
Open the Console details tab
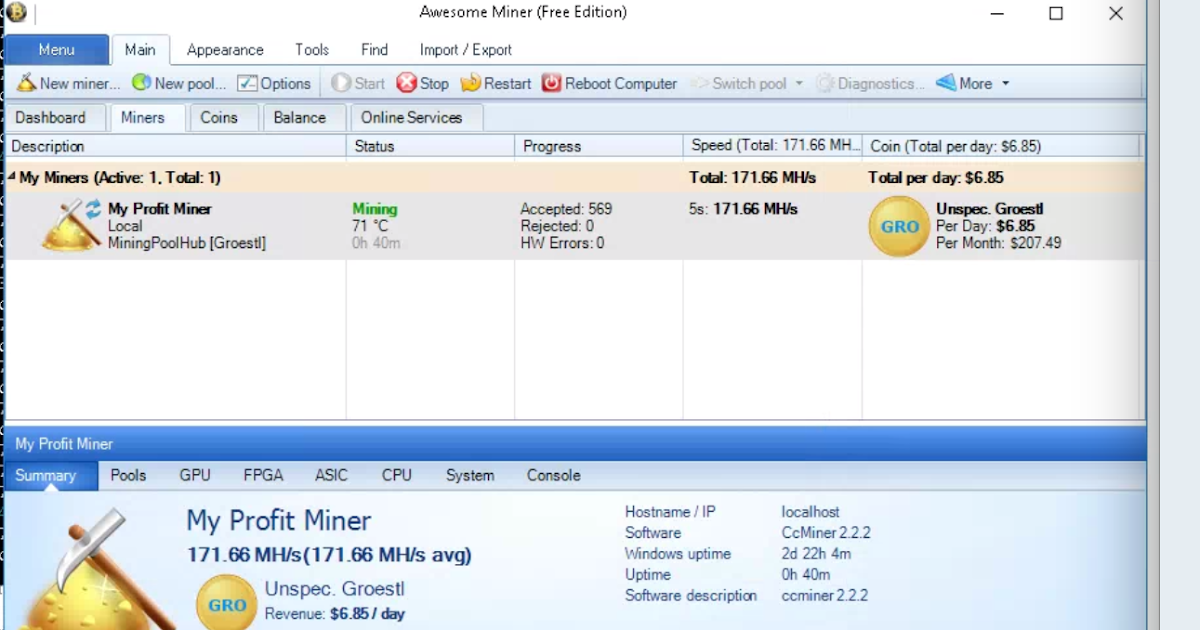tap(554, 476)
